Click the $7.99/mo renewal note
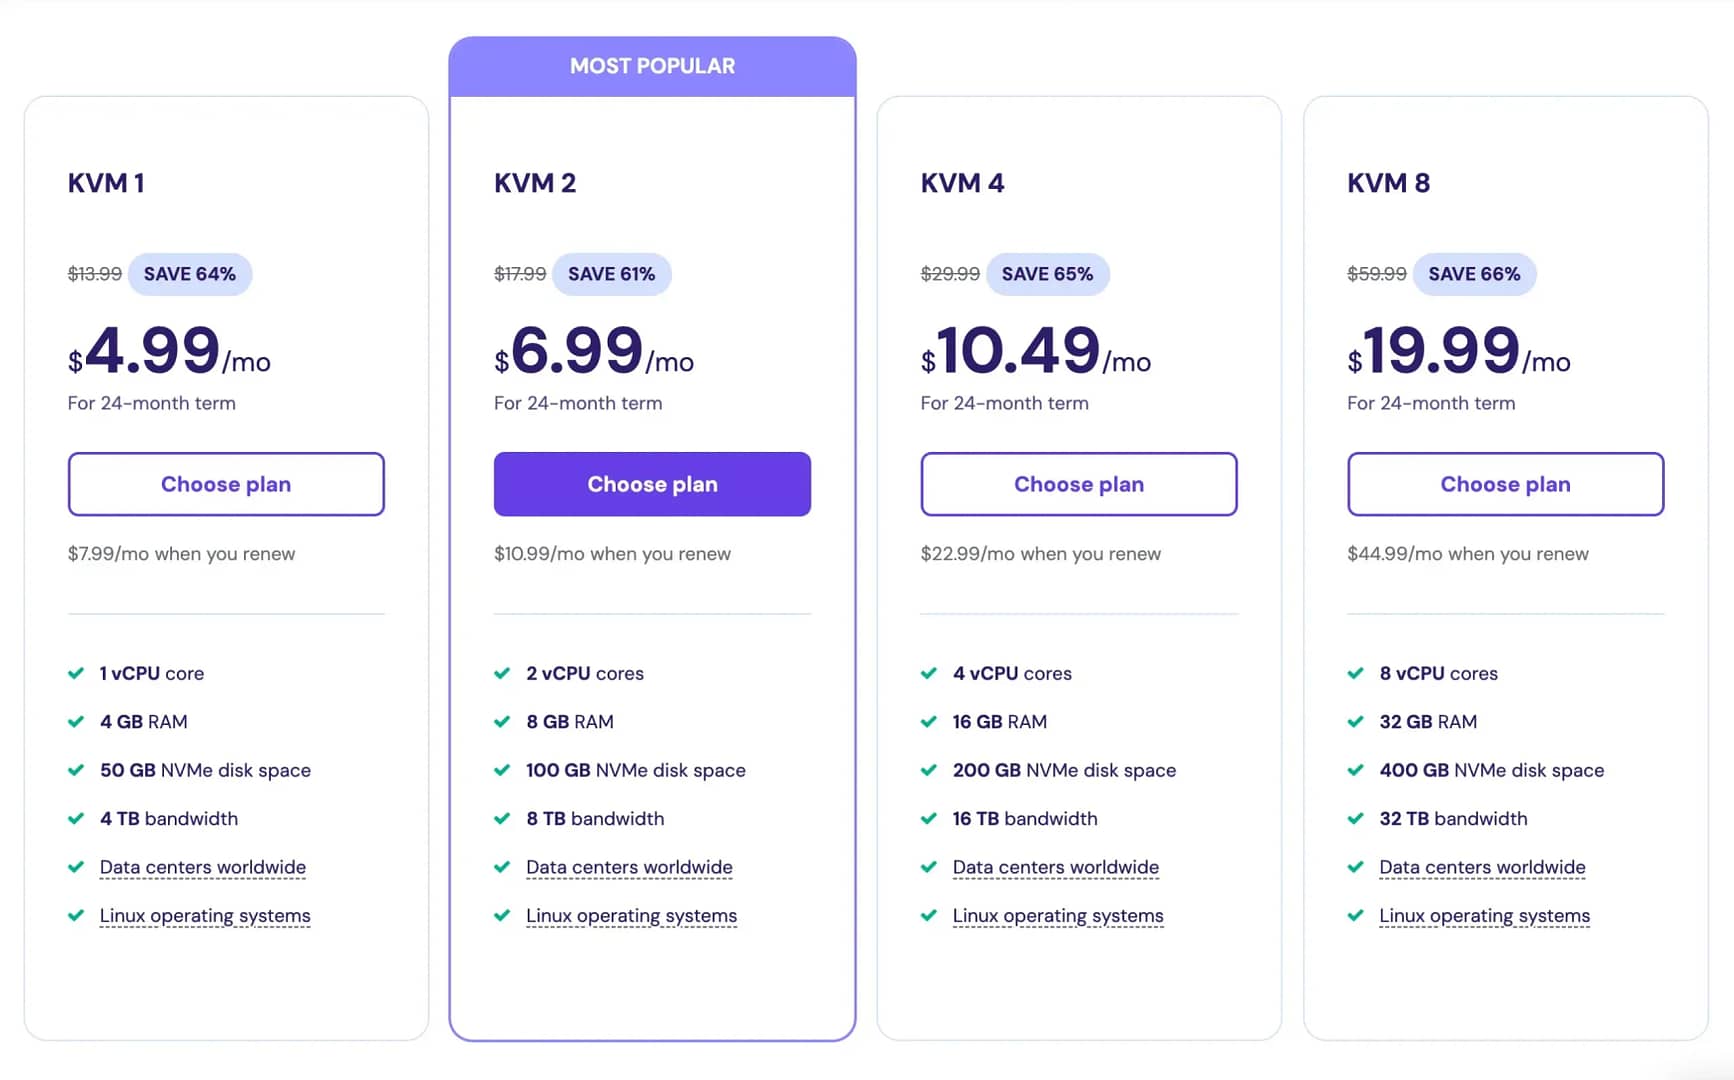The width and height of the screenshot is (1734, 1080). coord(181,554)
